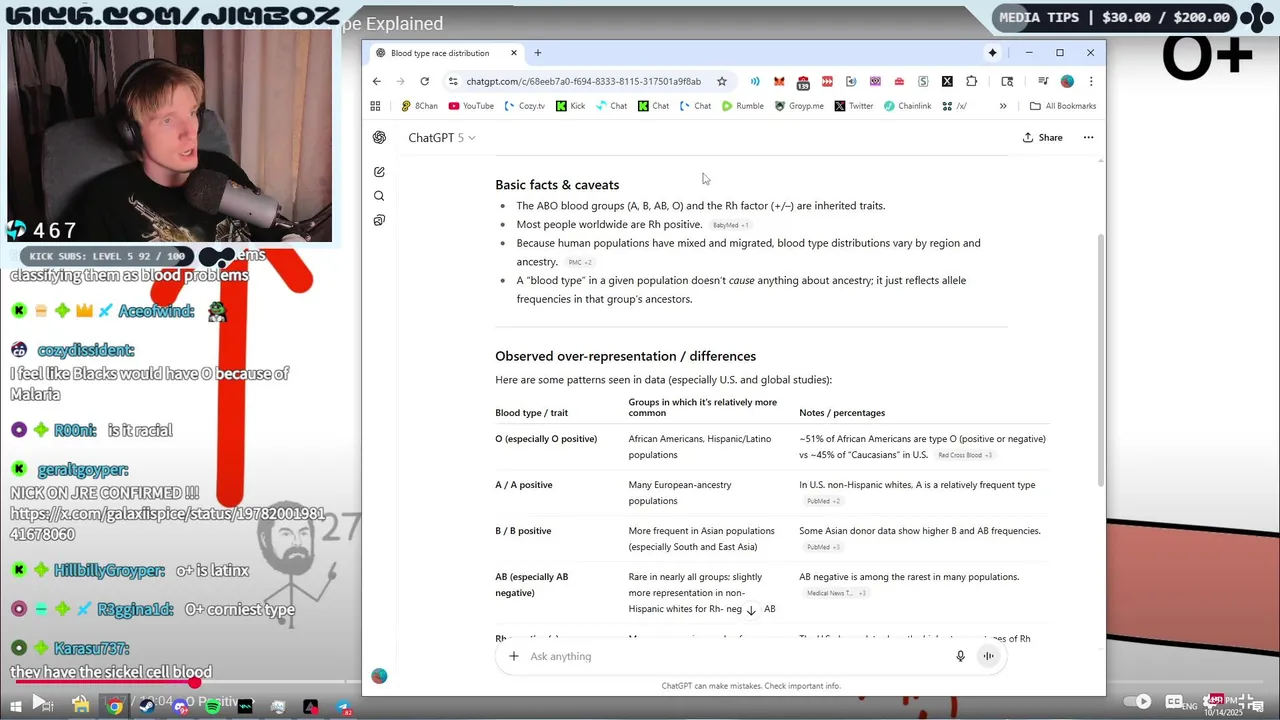Open the user avatar at the sidebar bottom
This screenshot has height=720, width=1280.
tap(379, 676)
